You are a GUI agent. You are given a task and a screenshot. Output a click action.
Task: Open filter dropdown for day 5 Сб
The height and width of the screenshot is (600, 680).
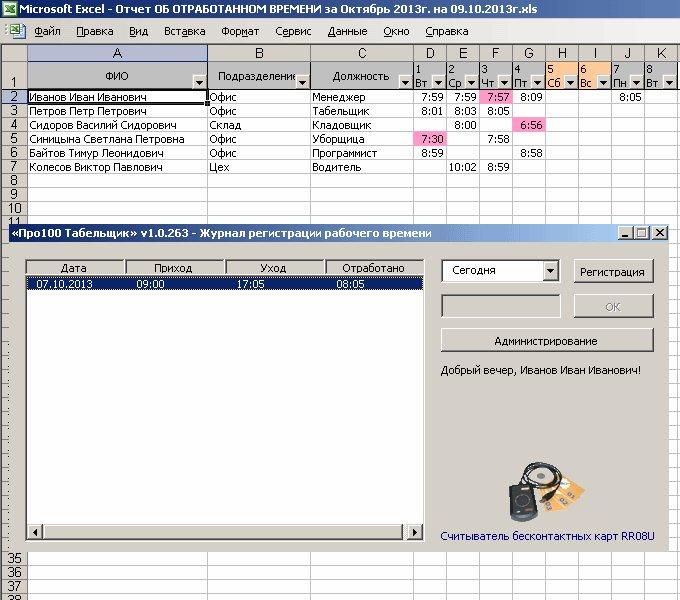coord(571,82)
